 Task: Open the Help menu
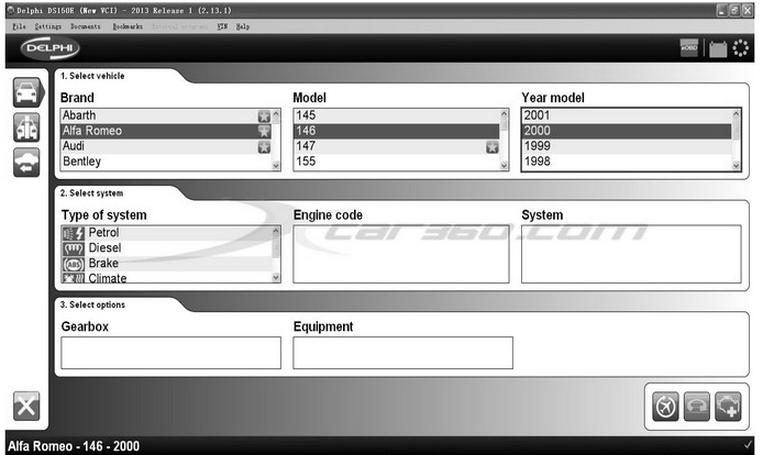click(243, 26)
